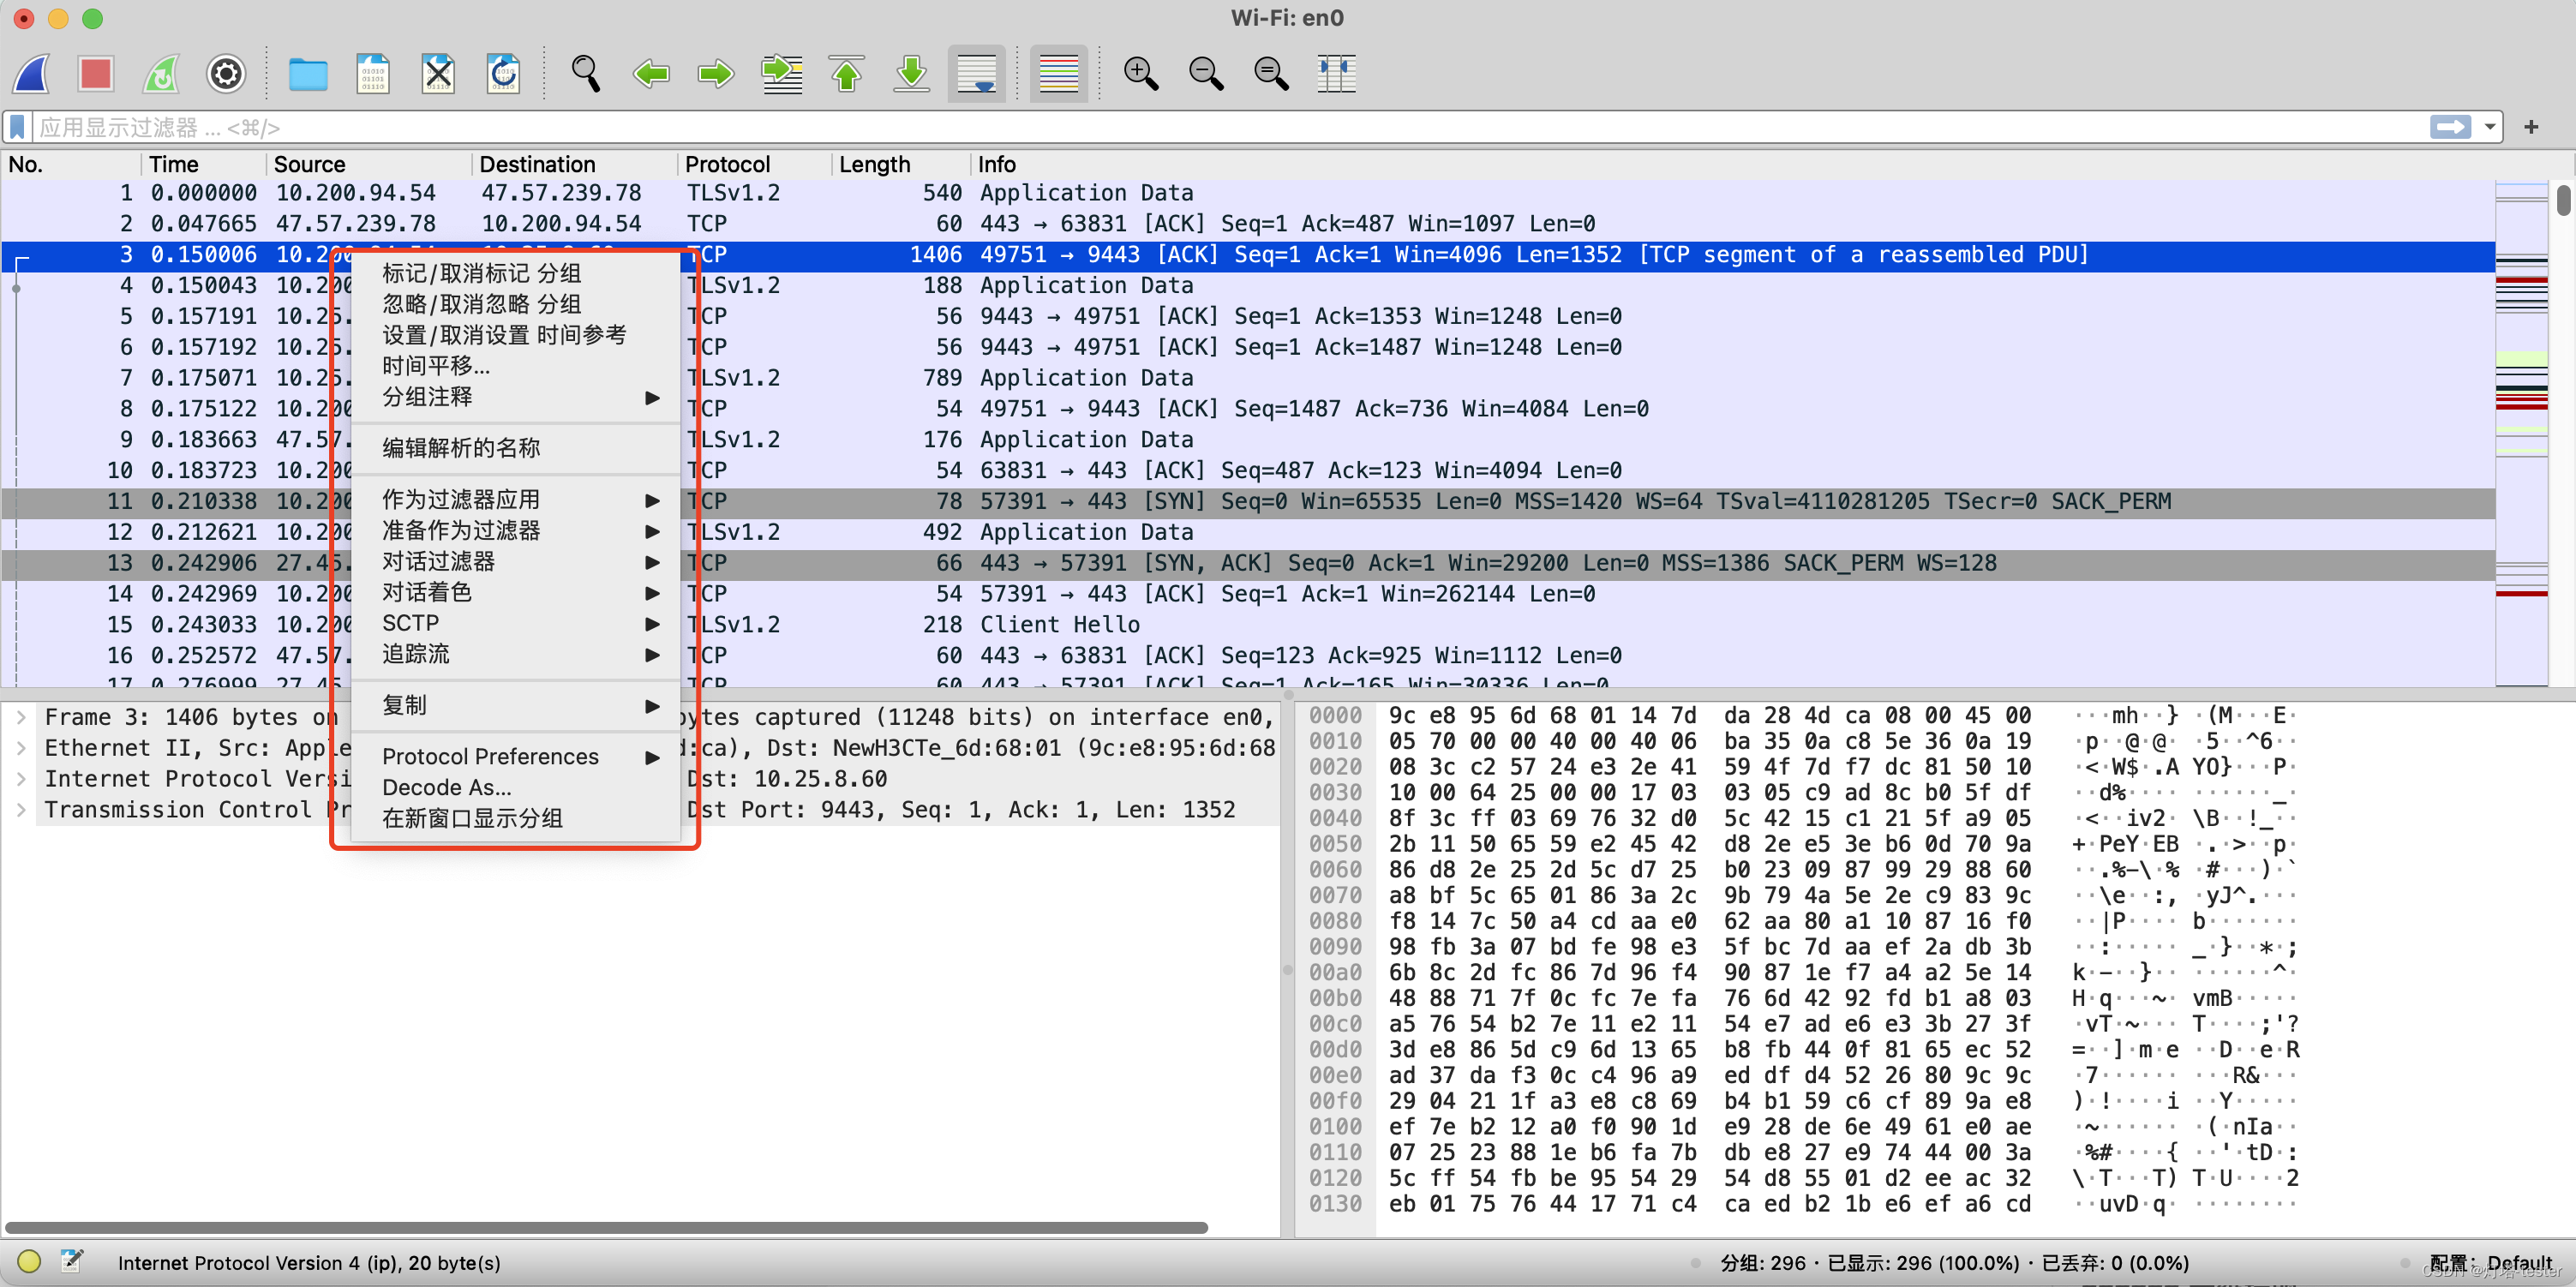Click the display filter input field

click(x=1230, y=127)
